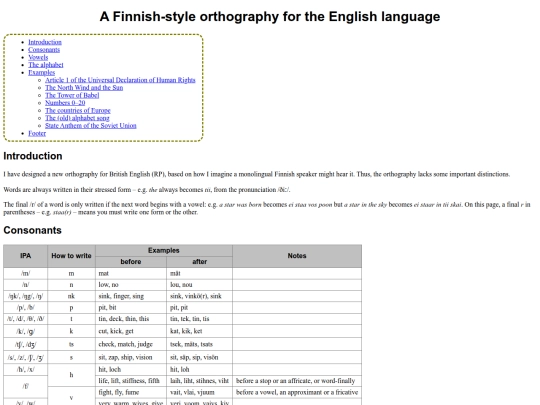This screenshot has height=405, width=540.
Task: Click the 'before' sub-header
Action: (x=131, y=262)
